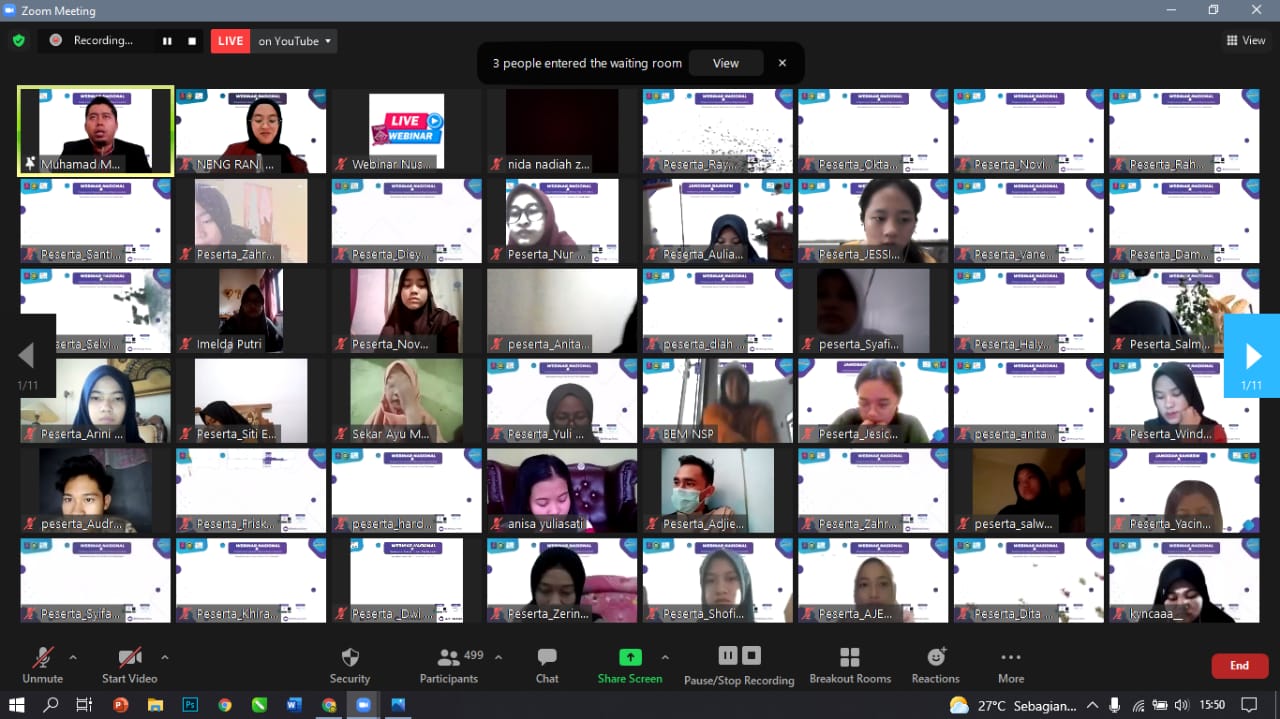The image size is (1280, 719).
Task: Expand audio options arrow beside Unmute
Action: (73, 657)
